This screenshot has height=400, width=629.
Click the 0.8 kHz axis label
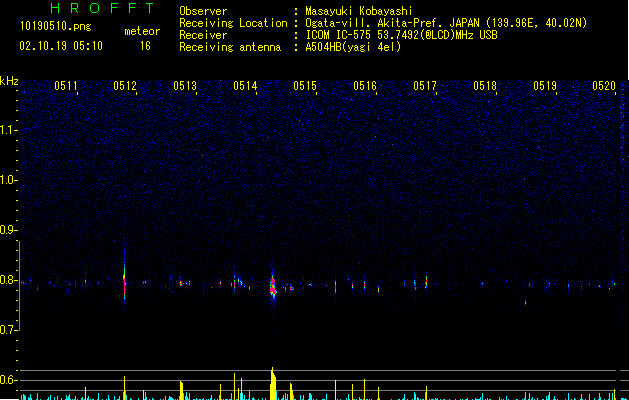coord(8,280)
